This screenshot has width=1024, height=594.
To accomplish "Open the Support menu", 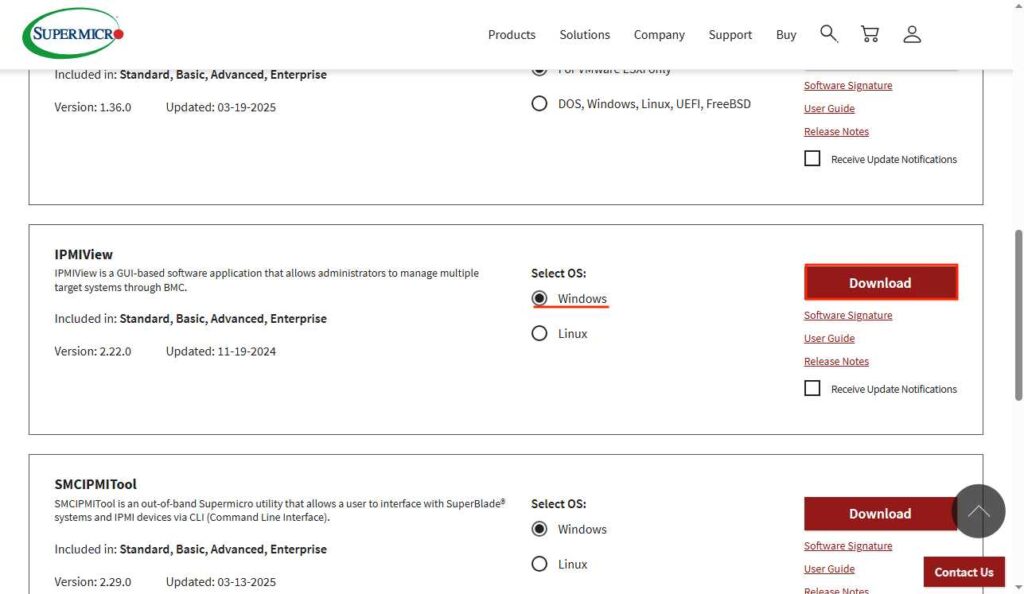I will tap(730, 35).
